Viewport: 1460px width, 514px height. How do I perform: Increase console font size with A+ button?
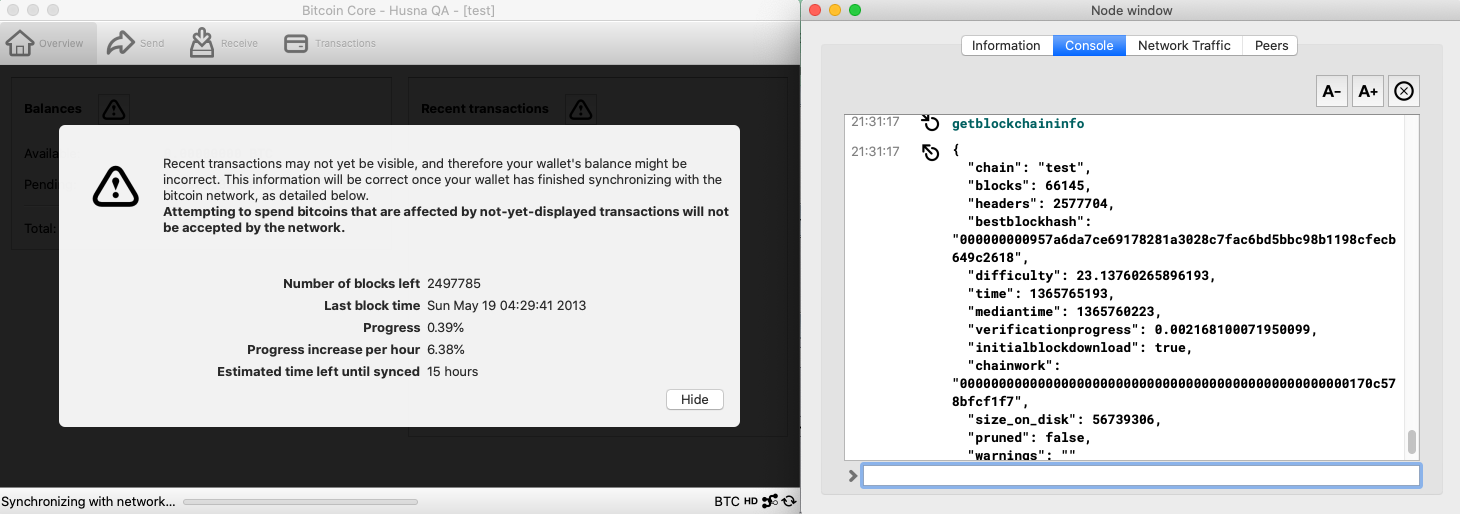click(1367, 91)
